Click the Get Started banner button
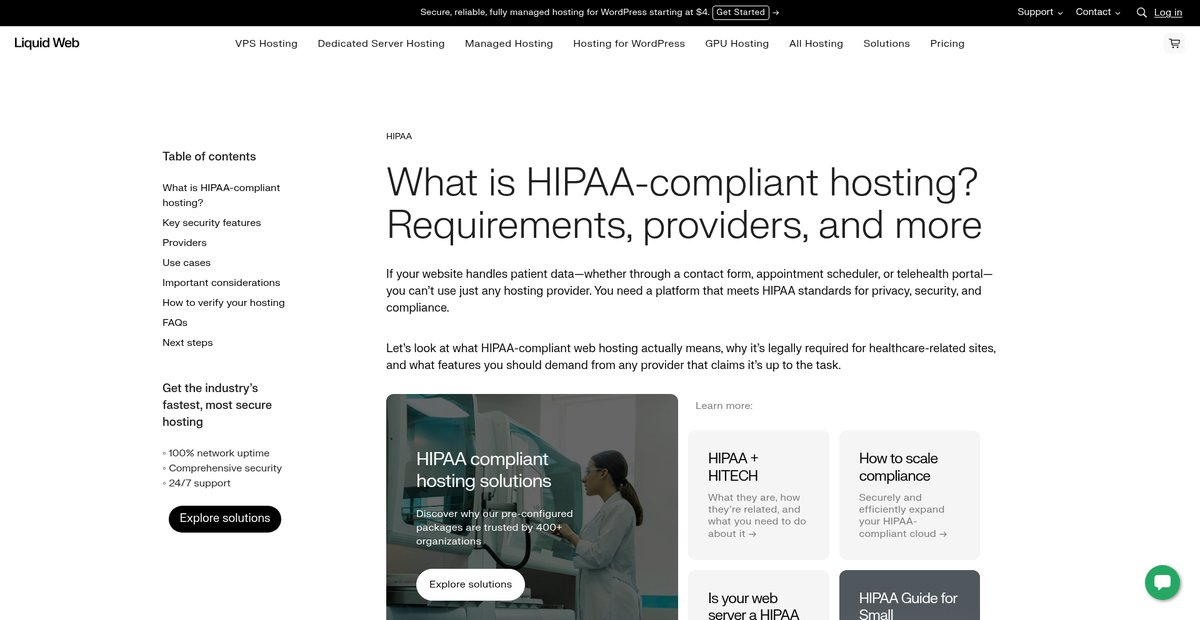 pos(741,12)
